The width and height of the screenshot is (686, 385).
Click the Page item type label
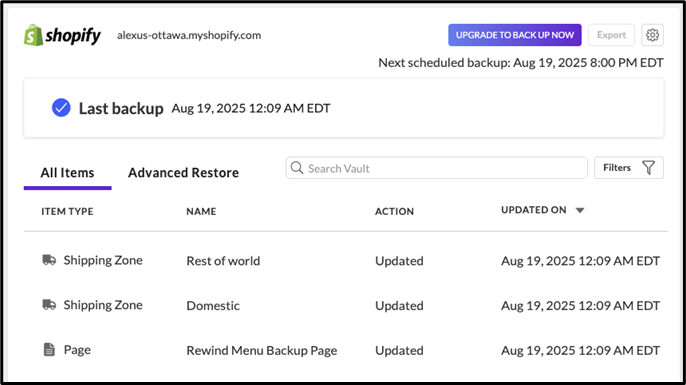[77, 350]
